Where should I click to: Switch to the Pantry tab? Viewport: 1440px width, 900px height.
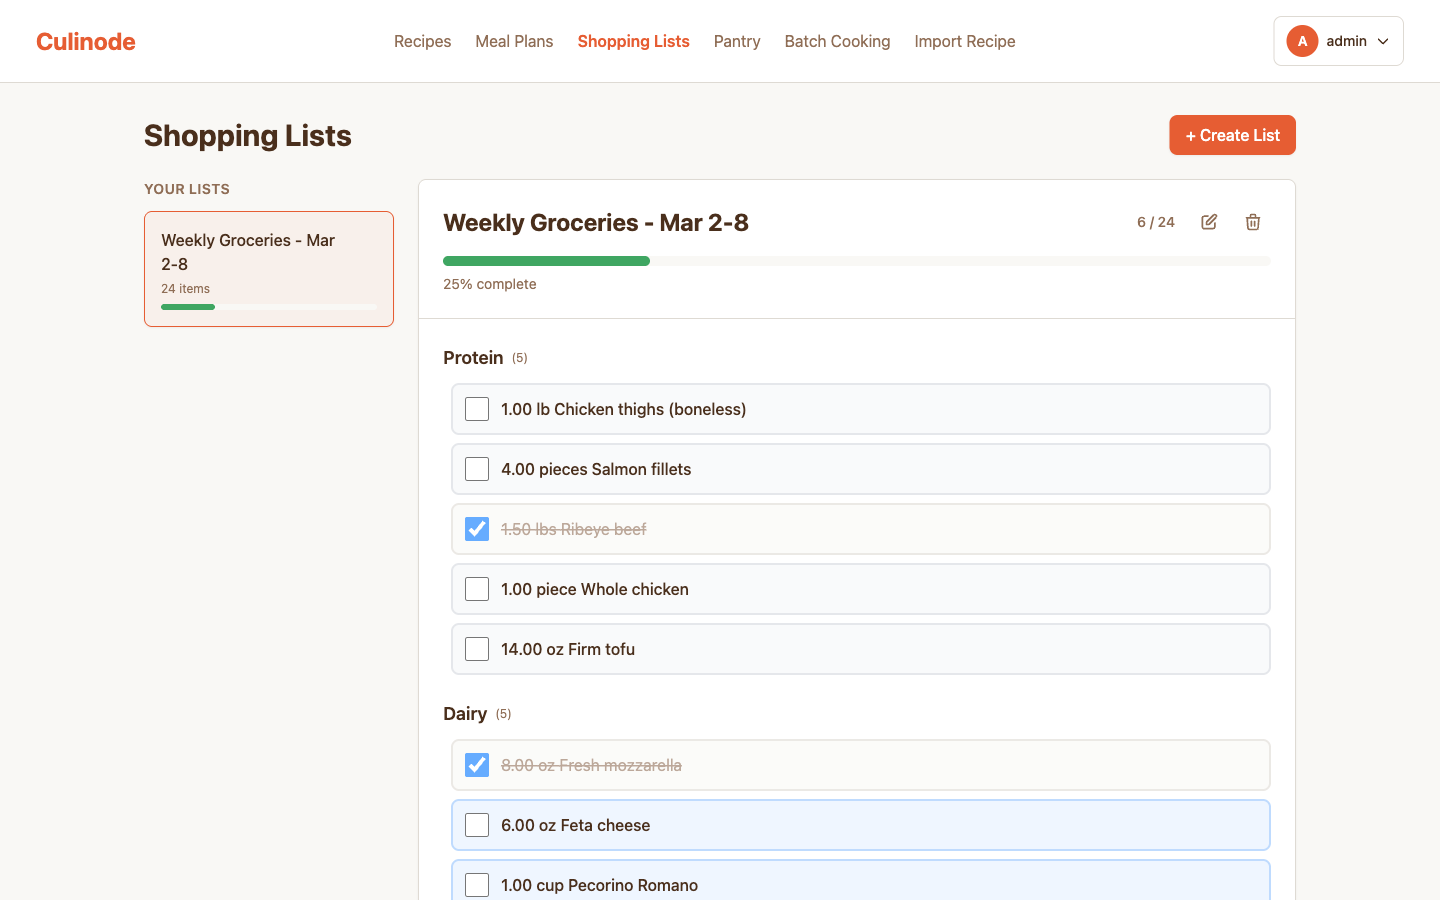pyautogui.click(x=737, y=41)
